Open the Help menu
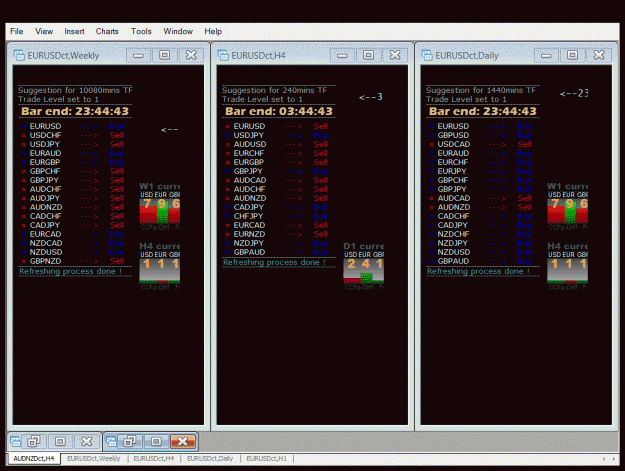The height and width of the screenshot is (471, 625). pyautogui.click(x=213, y=31)
